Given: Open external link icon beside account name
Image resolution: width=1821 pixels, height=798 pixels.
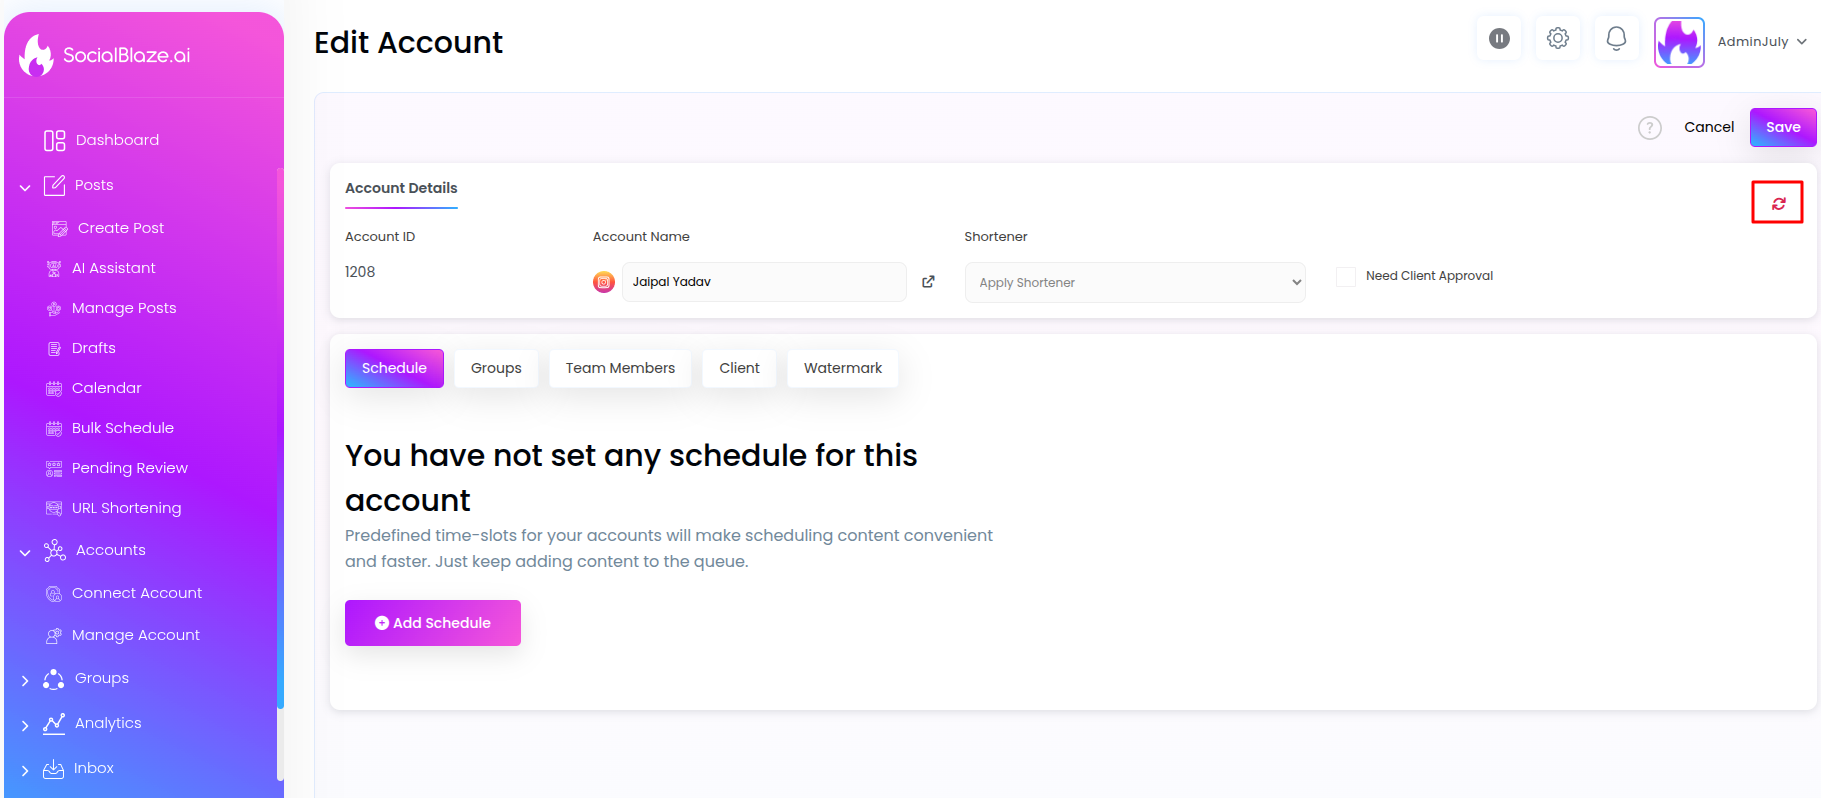Looking at the screenshot, I should (x=928, y=282).
